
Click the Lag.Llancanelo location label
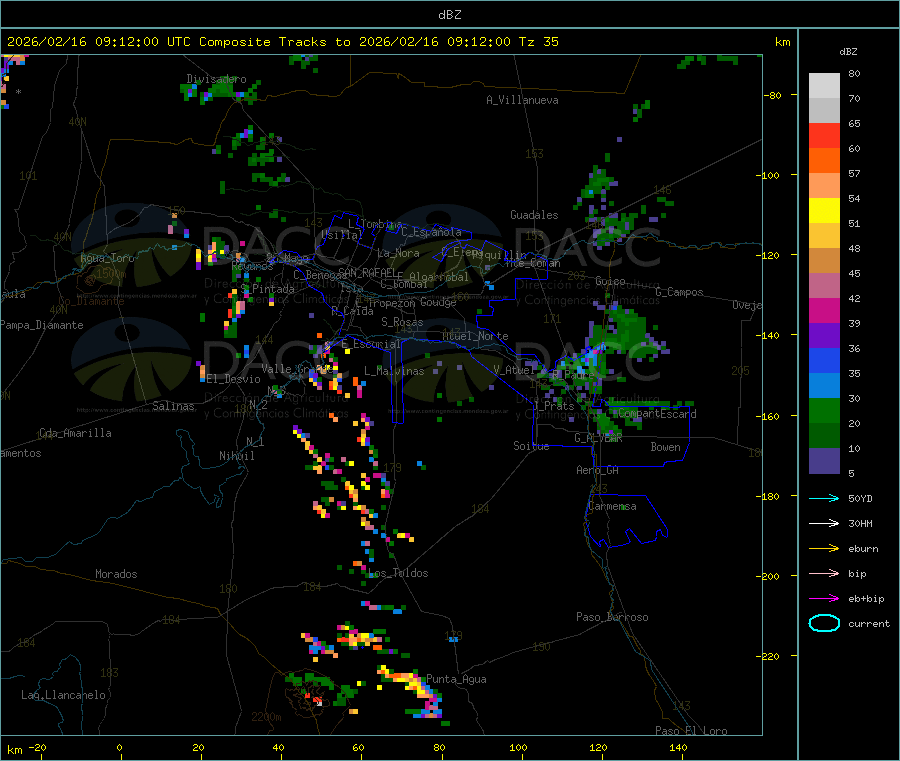point(64,695)
